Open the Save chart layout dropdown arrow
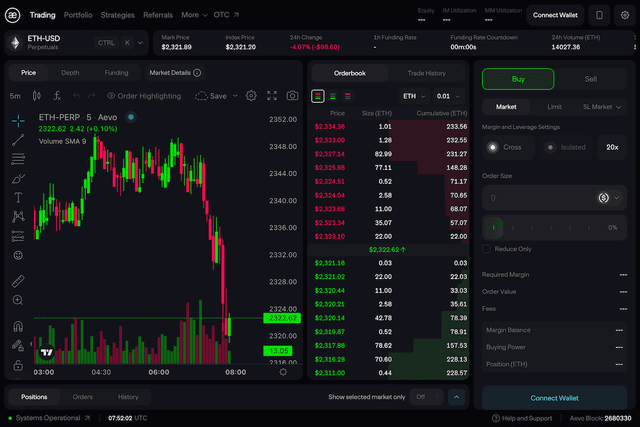 235,96
